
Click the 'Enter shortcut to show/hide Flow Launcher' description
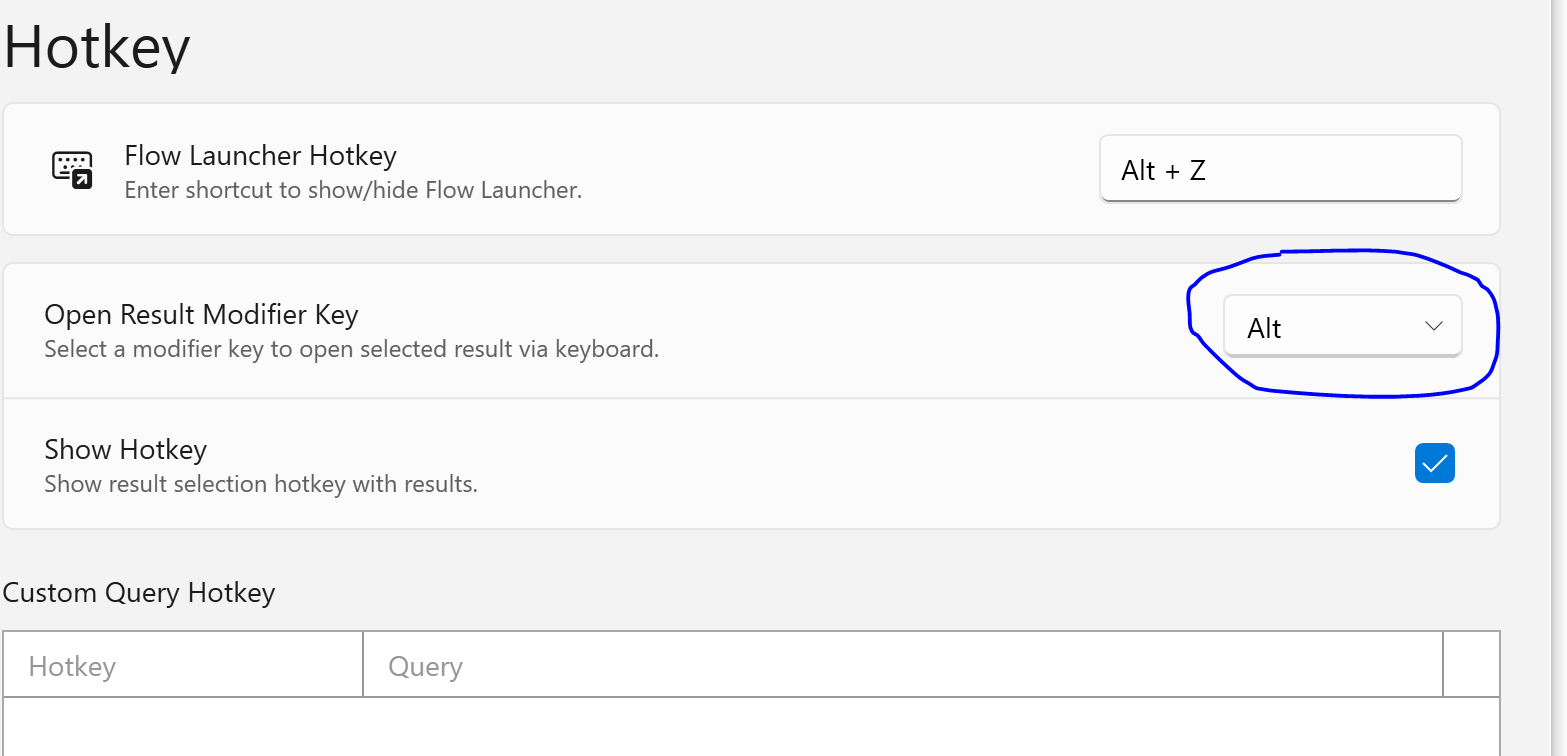coord(352,190)
